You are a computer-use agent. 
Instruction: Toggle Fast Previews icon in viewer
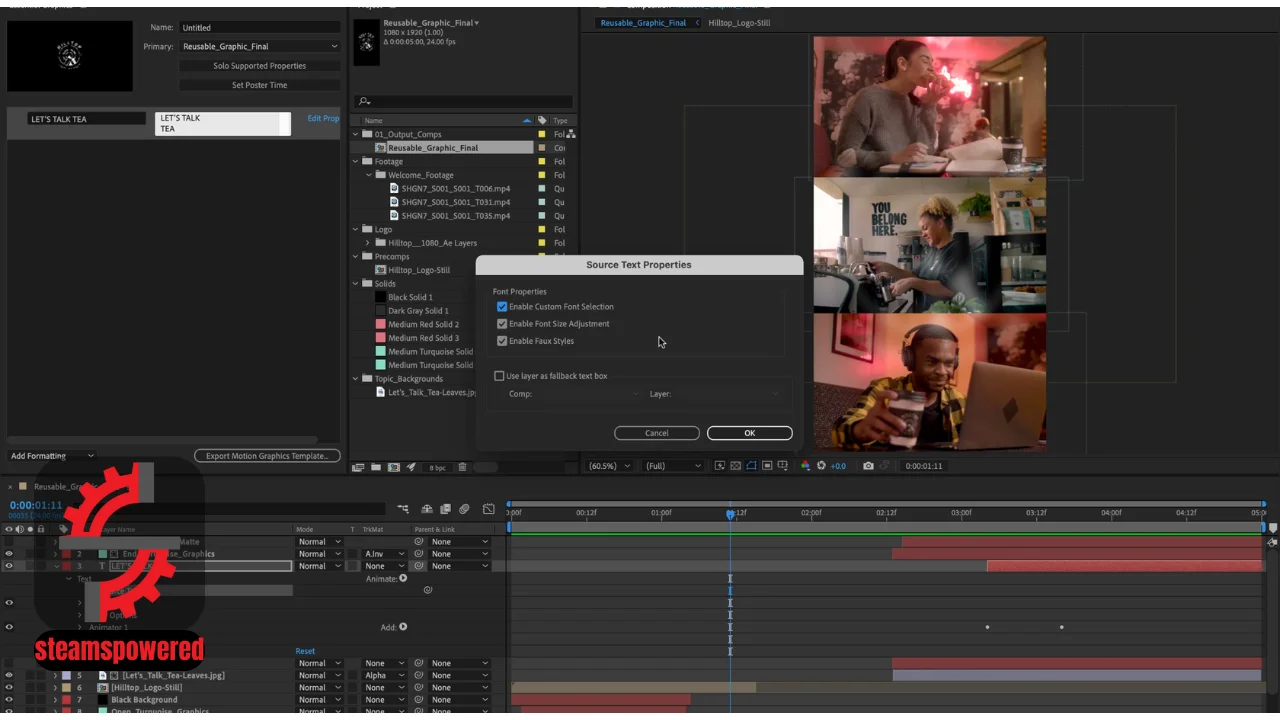[x=720, y=466]
